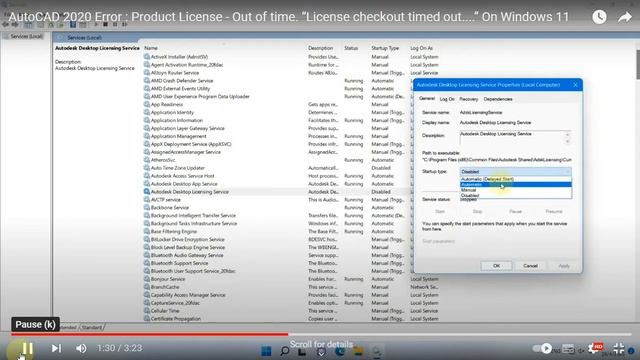Click the gear icon beside ActiveX Installer
The height and width of the screenshot is (360, 640).
tap(147, 57)
